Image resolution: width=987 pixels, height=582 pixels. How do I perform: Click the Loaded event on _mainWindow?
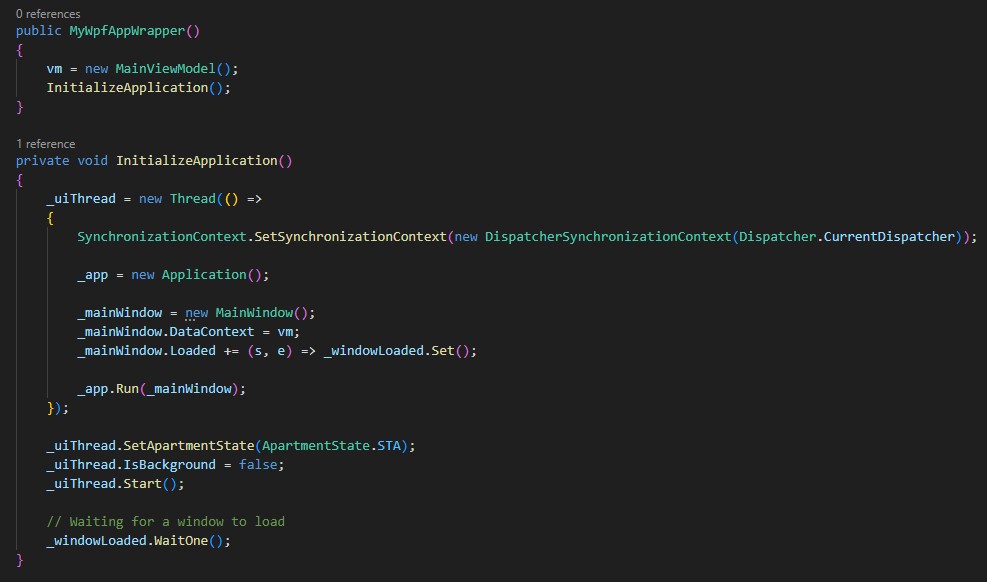click(x=192, y=350)
